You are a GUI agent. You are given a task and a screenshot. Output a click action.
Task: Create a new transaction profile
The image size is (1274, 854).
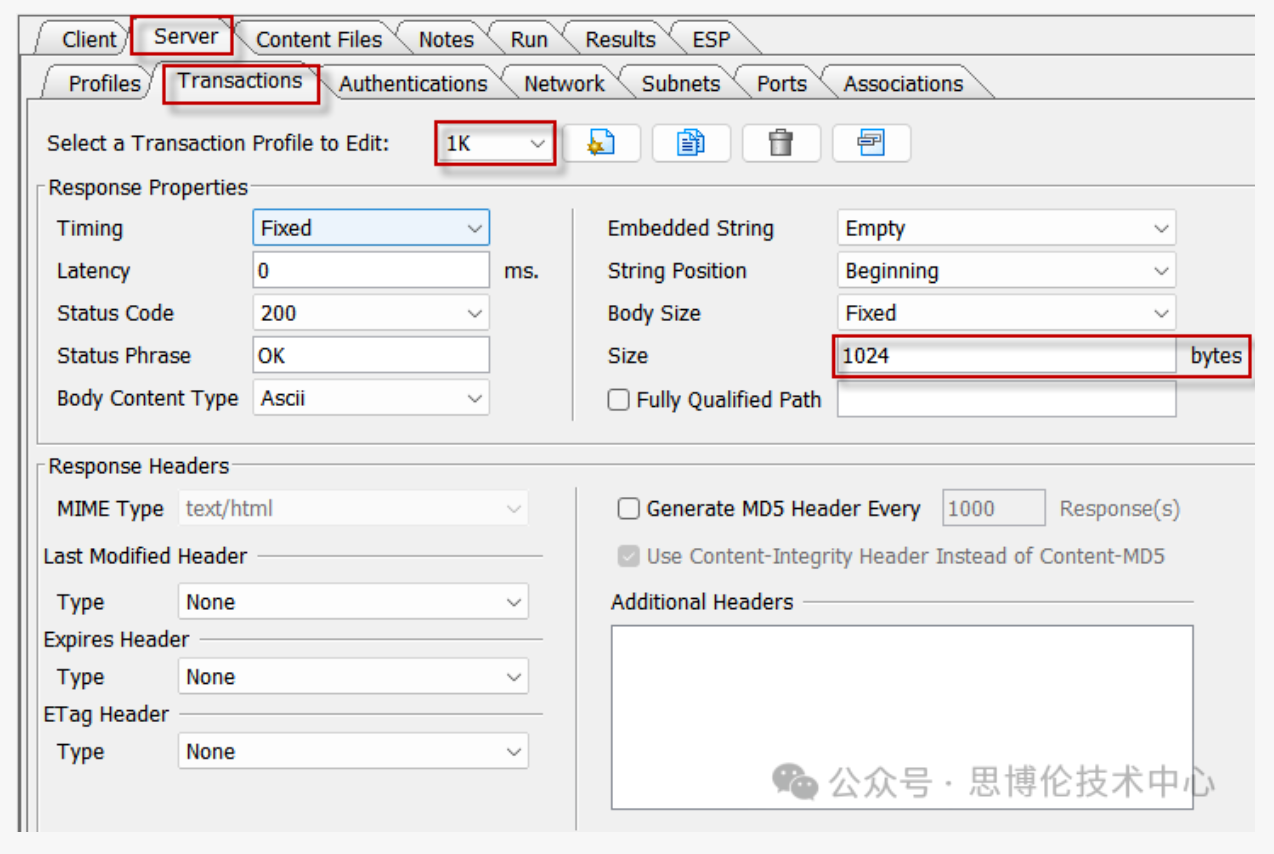tap(600, 143)
